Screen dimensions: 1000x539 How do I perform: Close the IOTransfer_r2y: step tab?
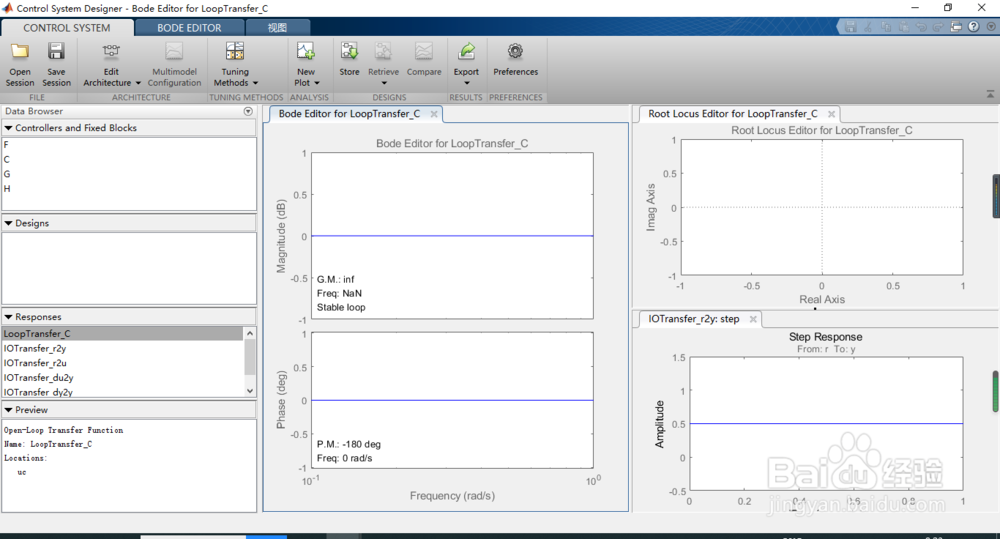tap(753, 319)
